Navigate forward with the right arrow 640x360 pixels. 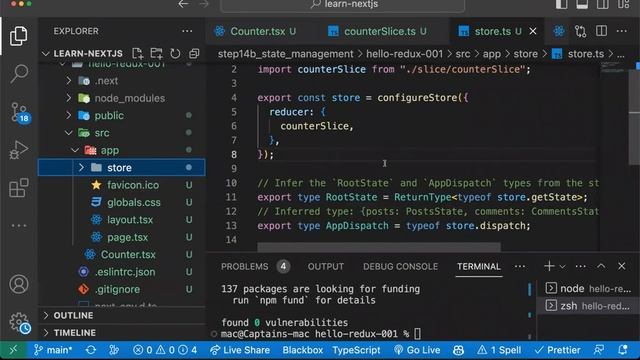[x=204, y=4]
